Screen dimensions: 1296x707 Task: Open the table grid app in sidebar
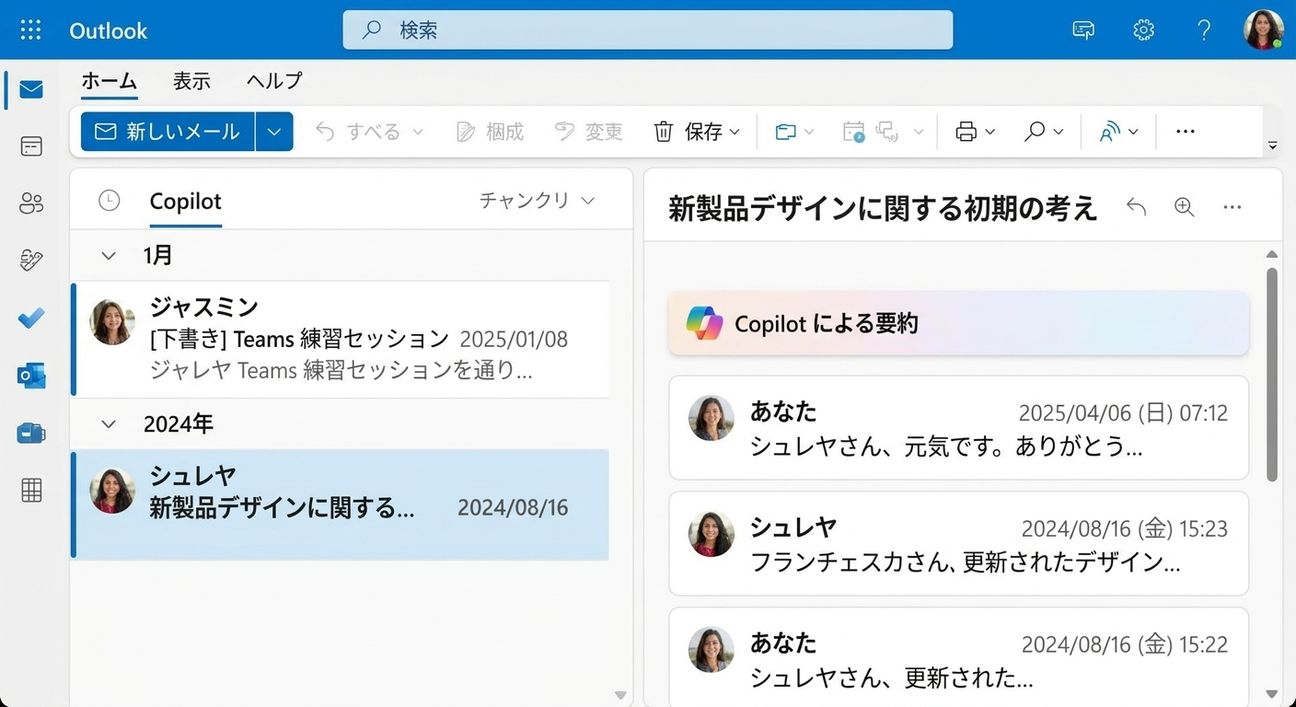[x=31, y=490]
